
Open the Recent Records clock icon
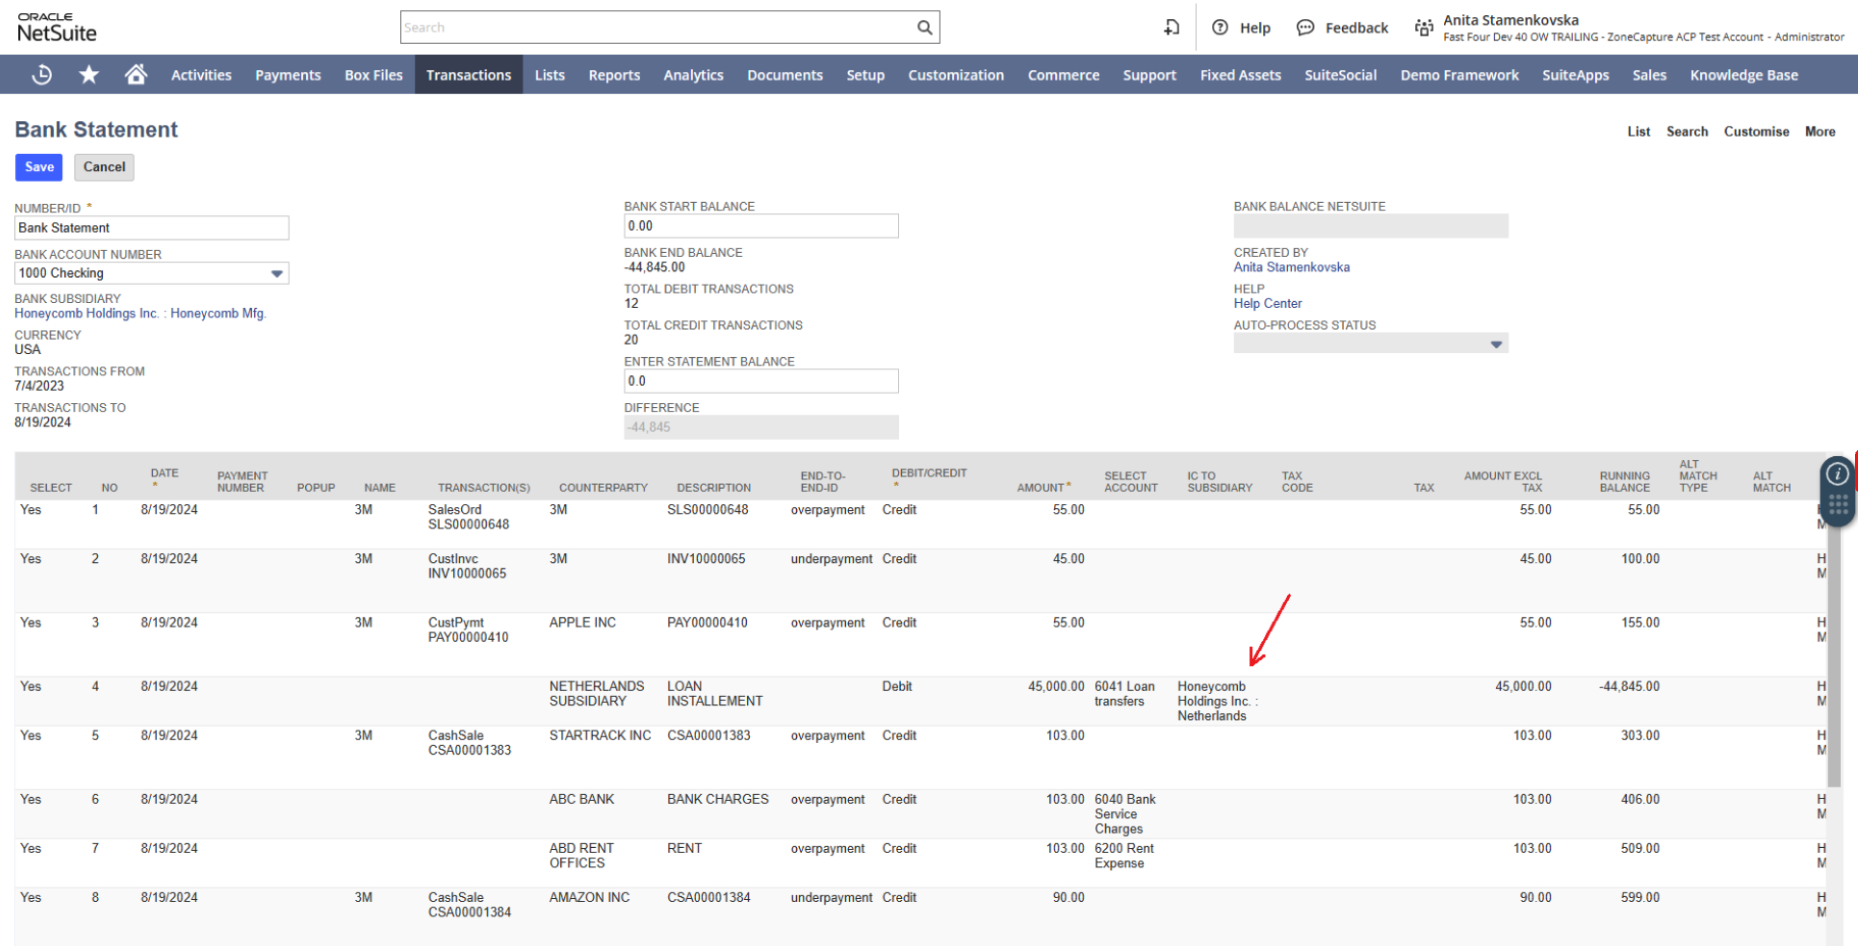[42, 75]
